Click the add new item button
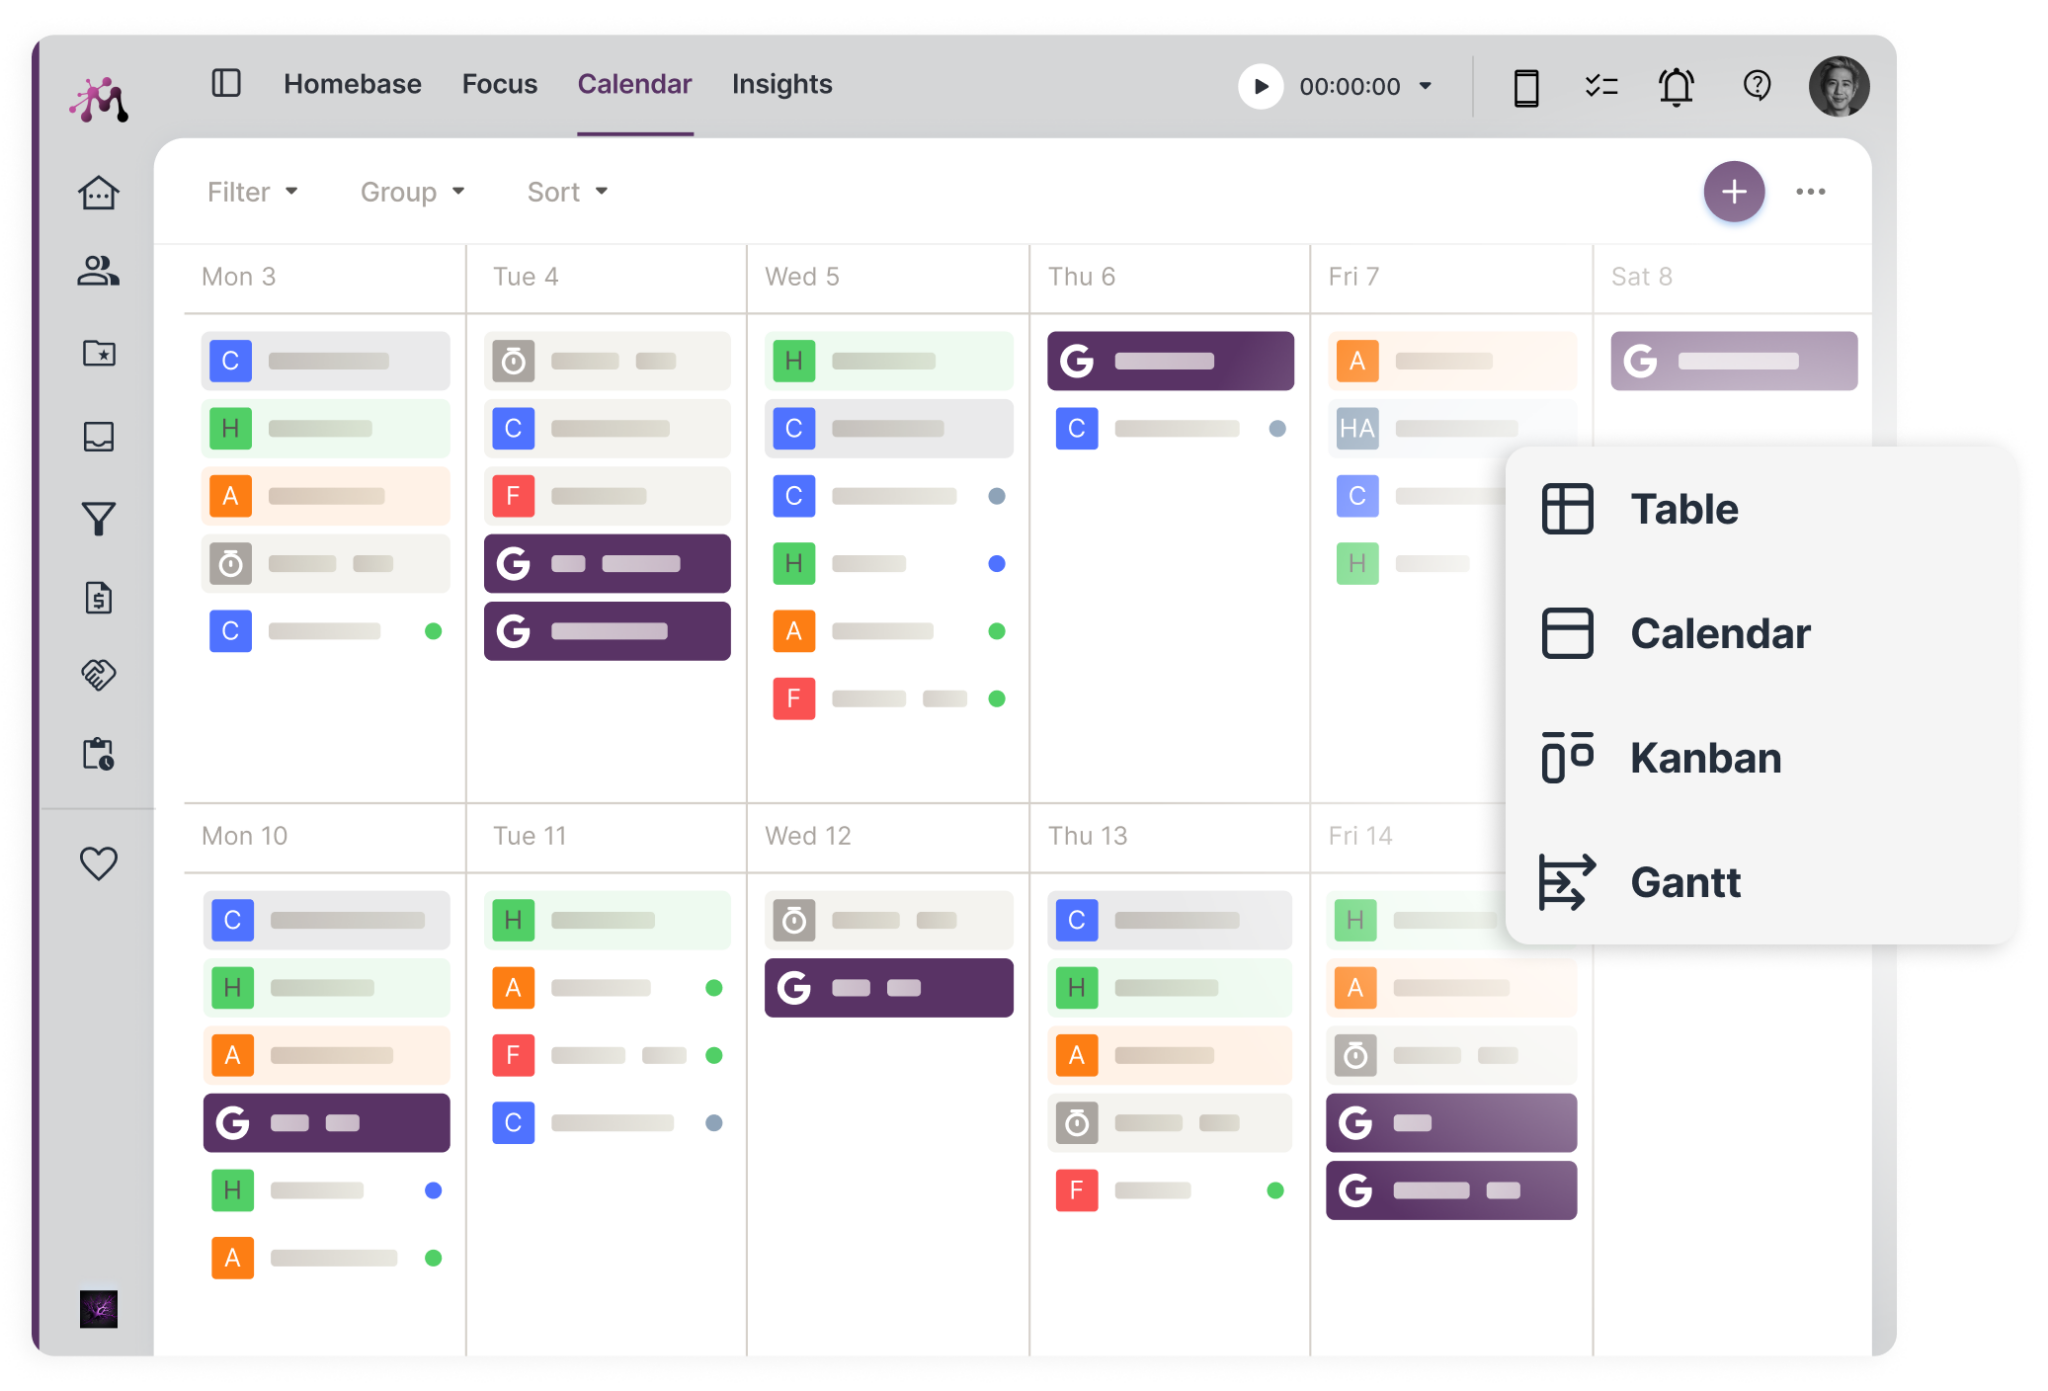This screenshot has width=2048, height=1391. pos(1734,193)
